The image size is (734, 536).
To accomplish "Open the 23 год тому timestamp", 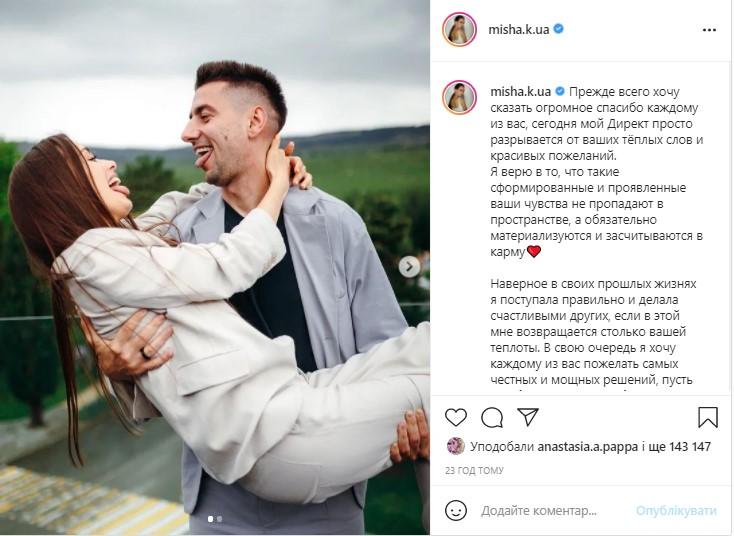I will click(x=474, y=470).
